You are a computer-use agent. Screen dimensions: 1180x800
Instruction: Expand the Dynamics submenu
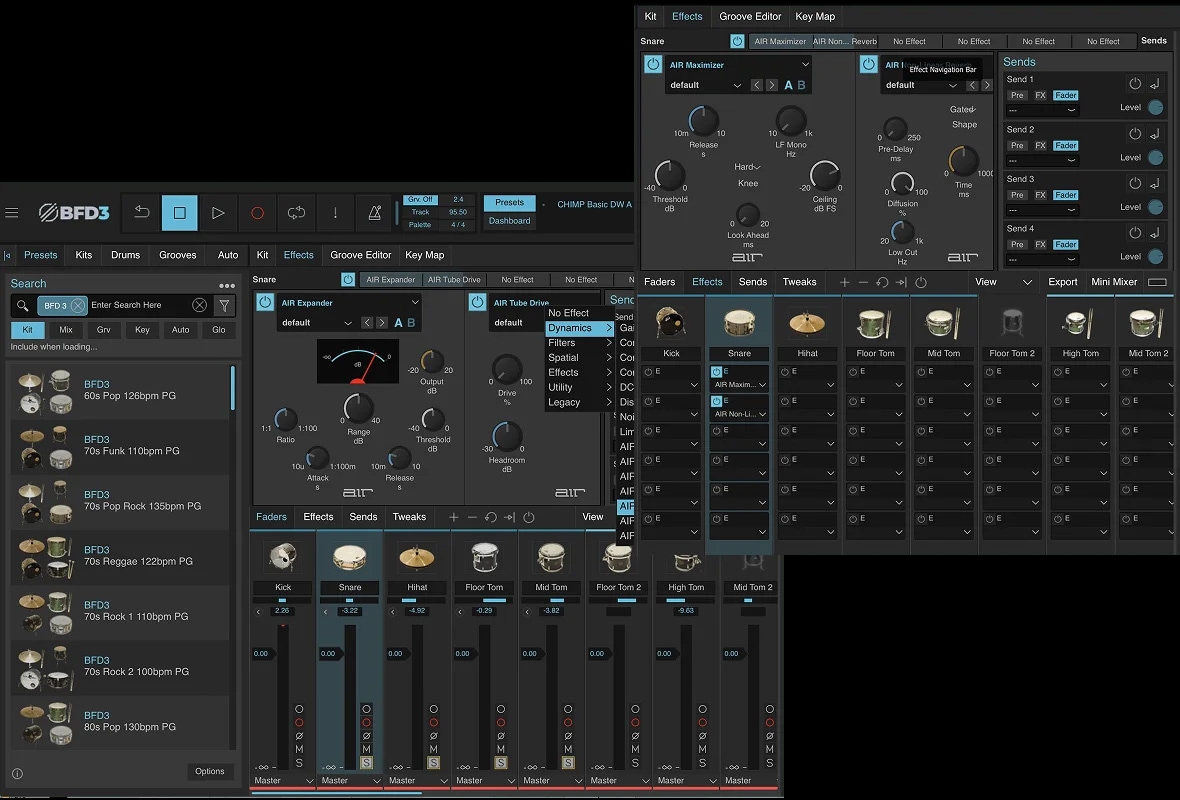click(x=579, y=328)
